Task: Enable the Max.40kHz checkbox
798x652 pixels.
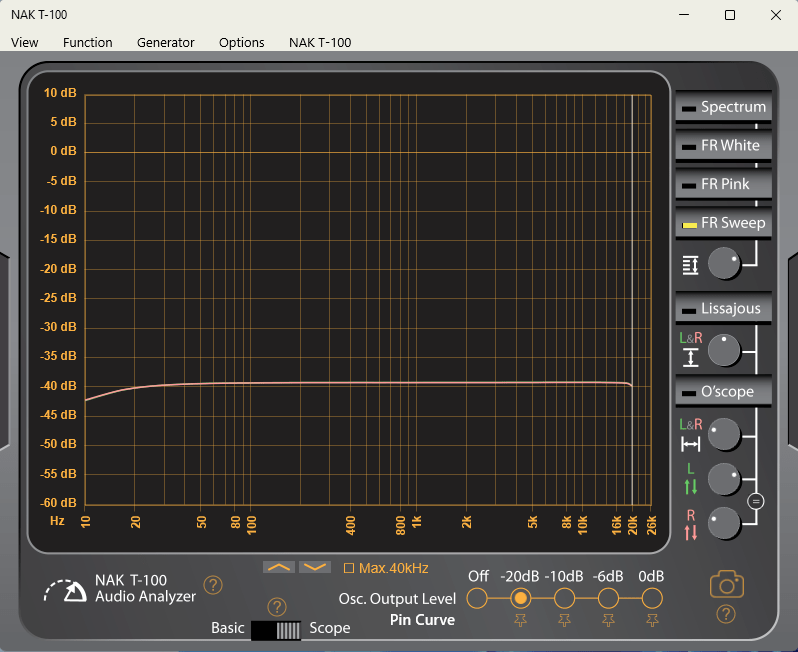Action: tap(349, 568)
